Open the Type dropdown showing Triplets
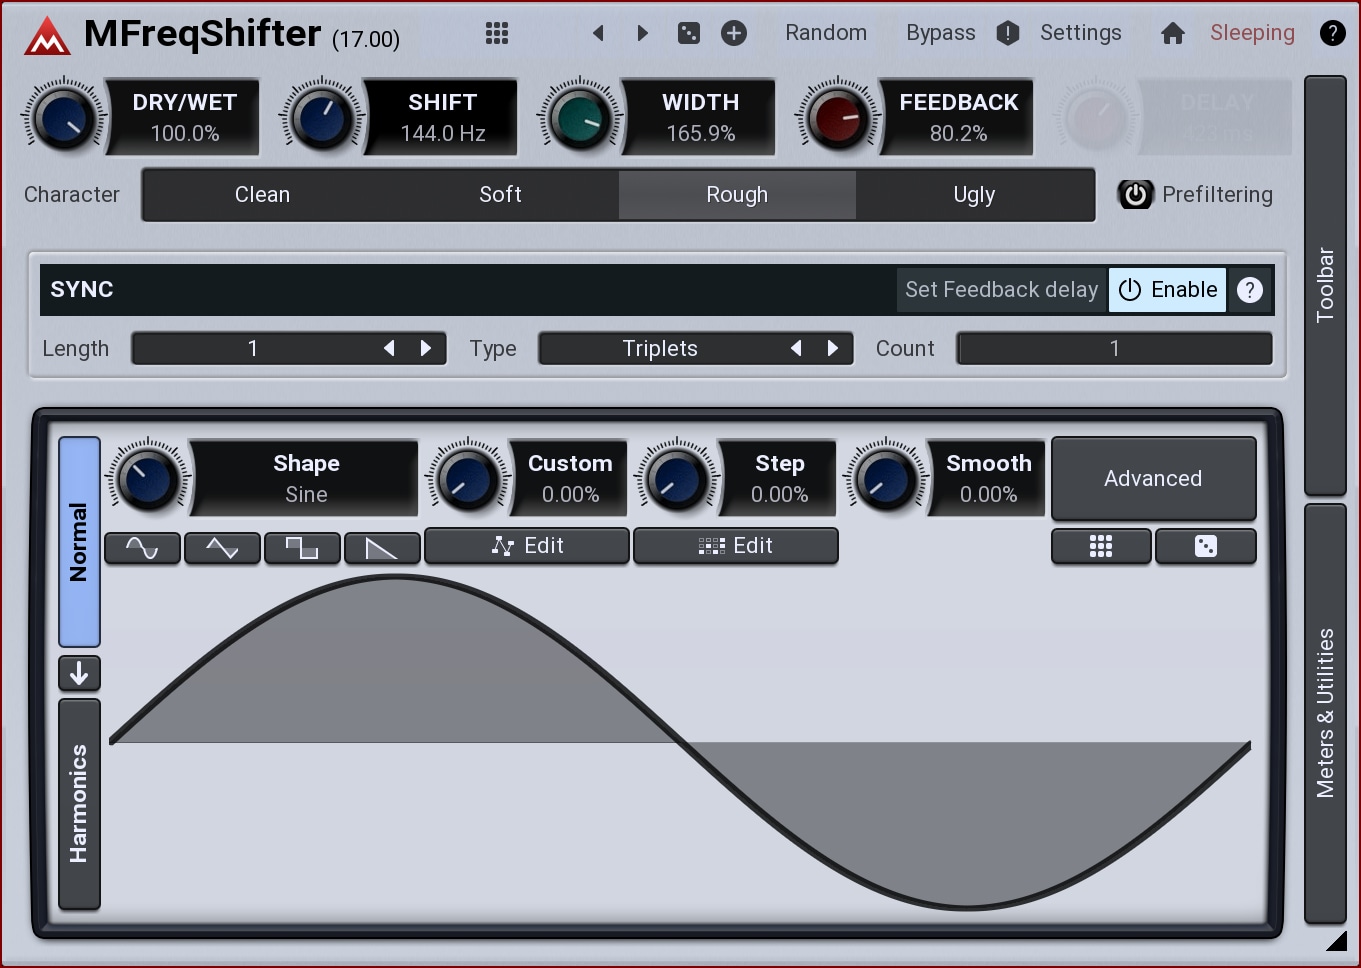The height and width of the screenshot is (968, 1361). point(660,348)
